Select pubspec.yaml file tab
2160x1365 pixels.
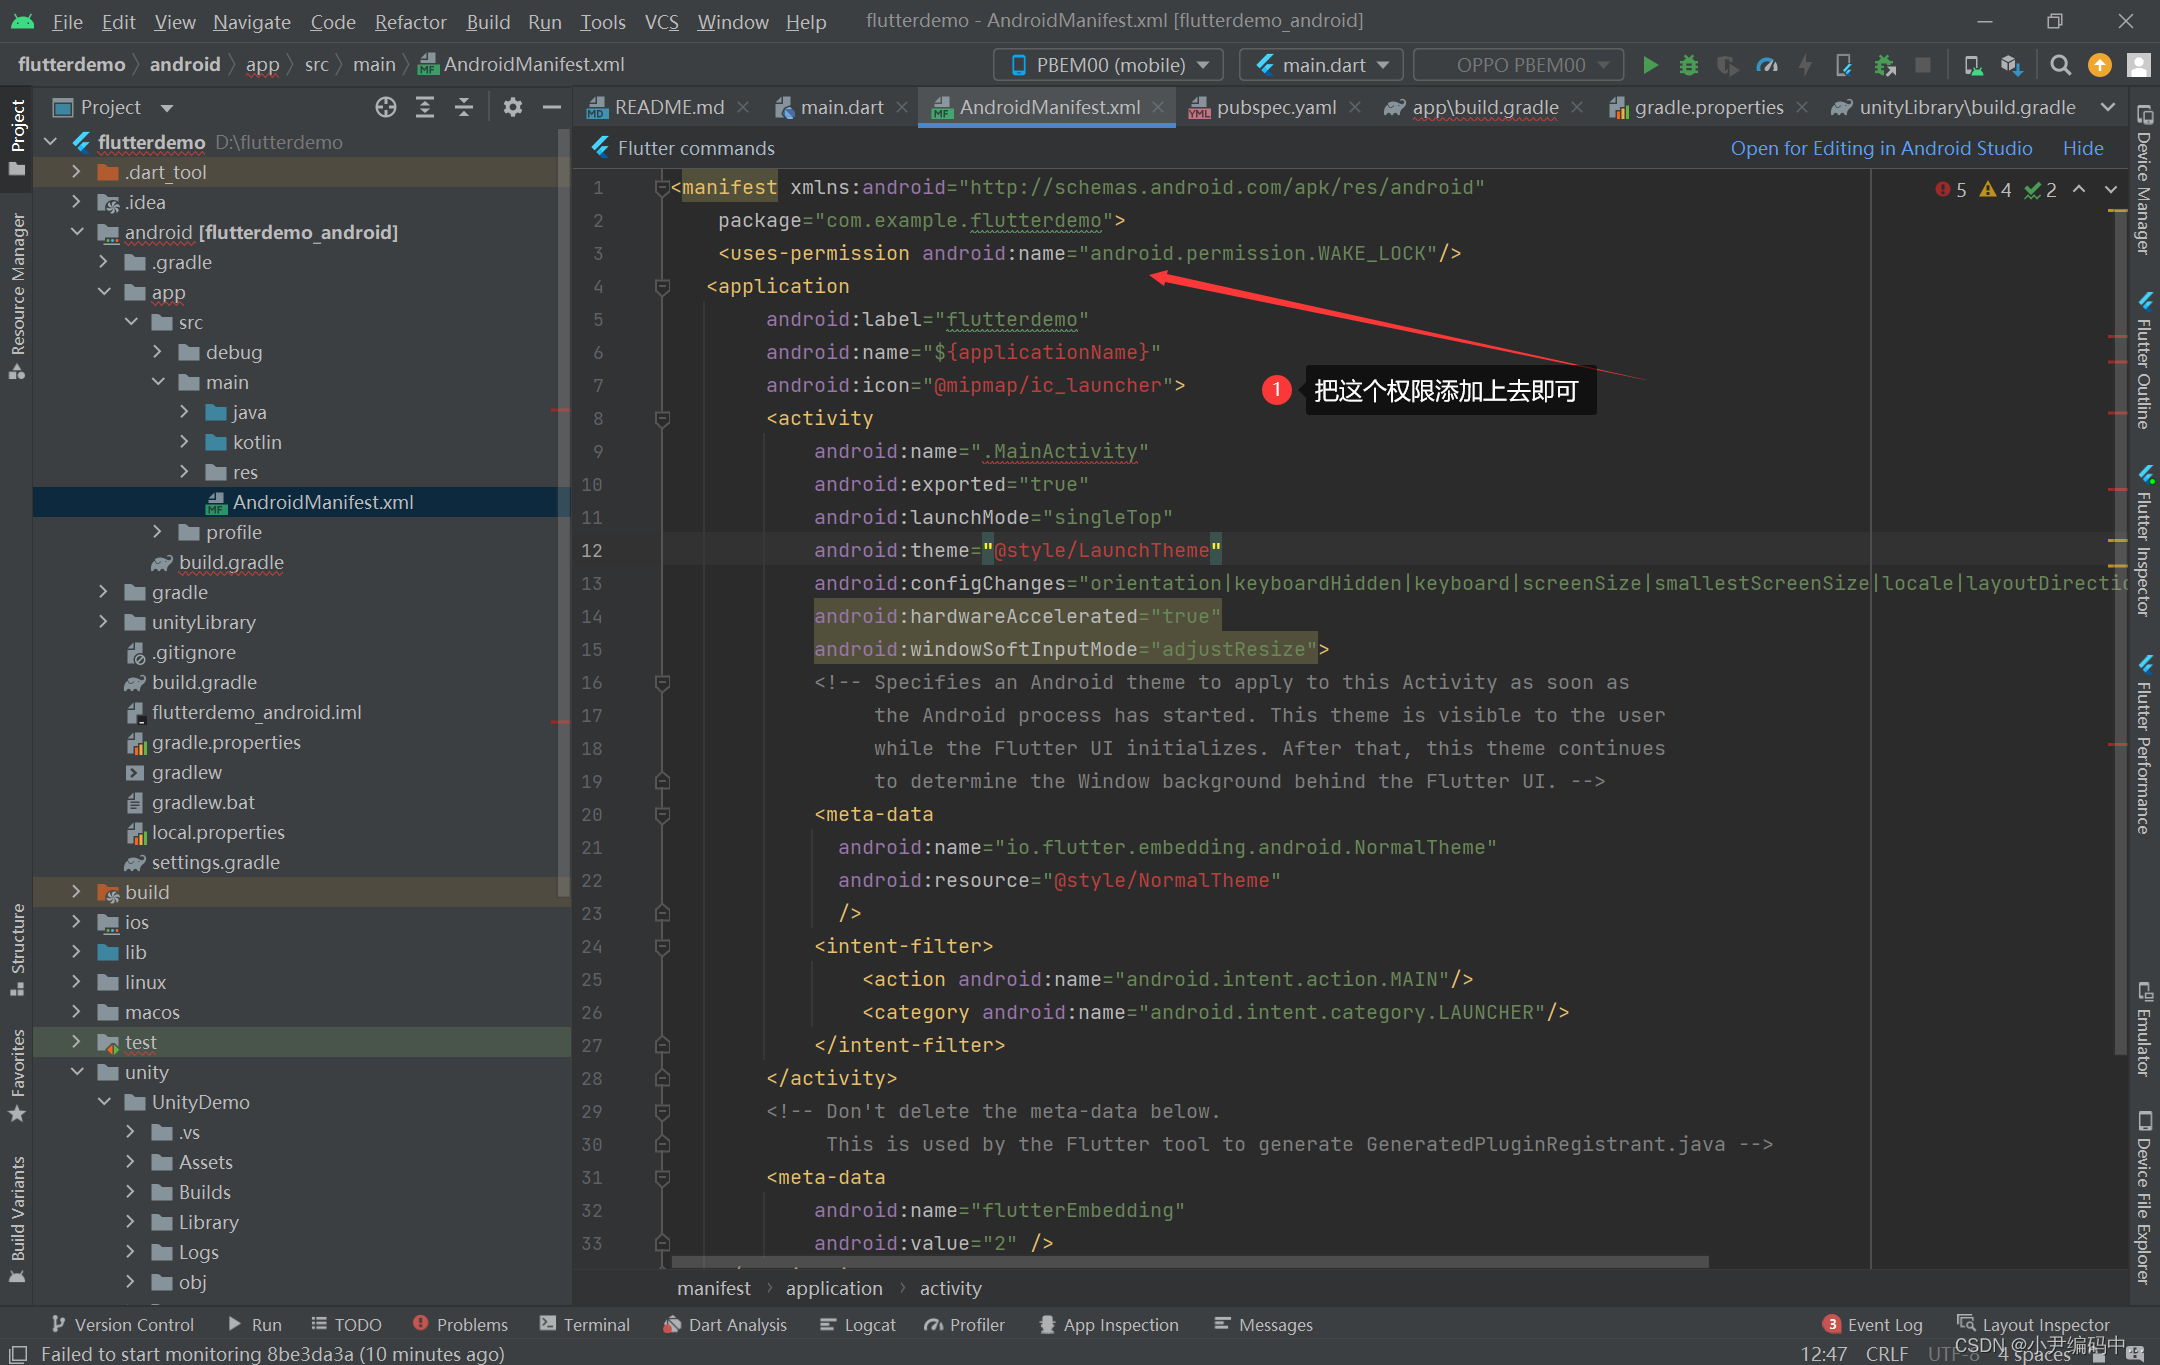click(1272, 107)
